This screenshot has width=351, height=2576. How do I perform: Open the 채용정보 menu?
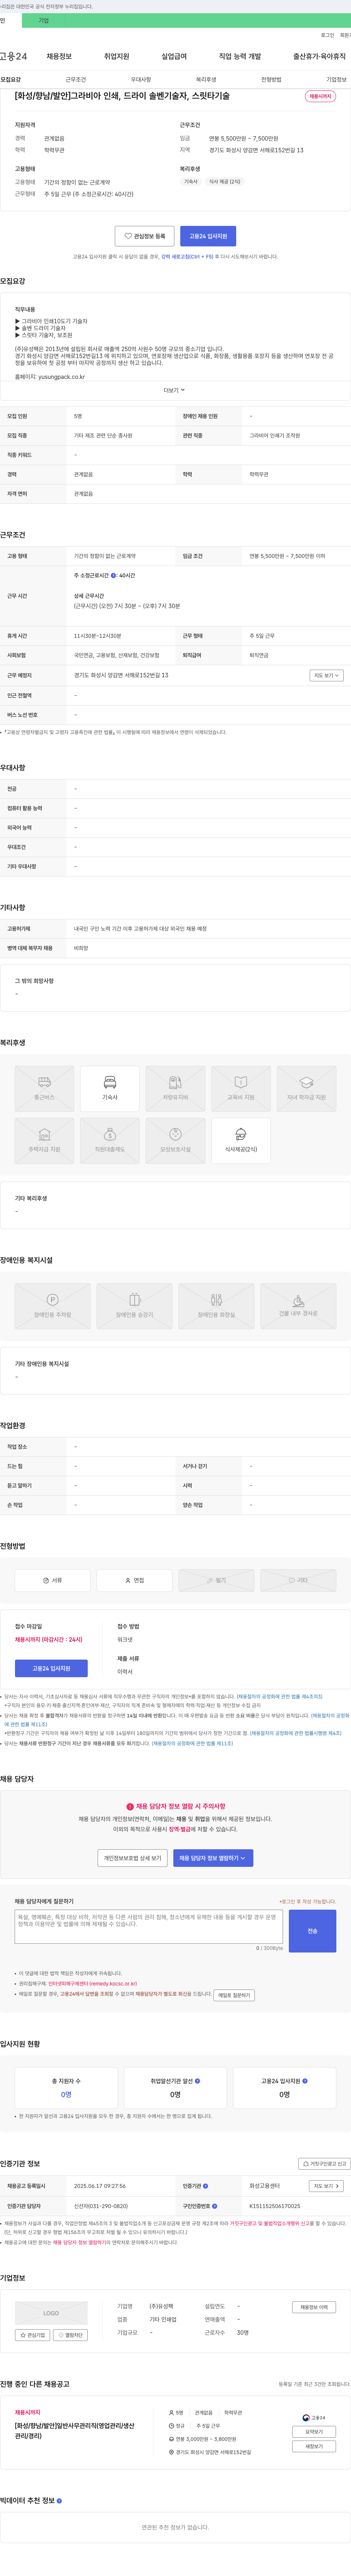click(x=59, y=56)
